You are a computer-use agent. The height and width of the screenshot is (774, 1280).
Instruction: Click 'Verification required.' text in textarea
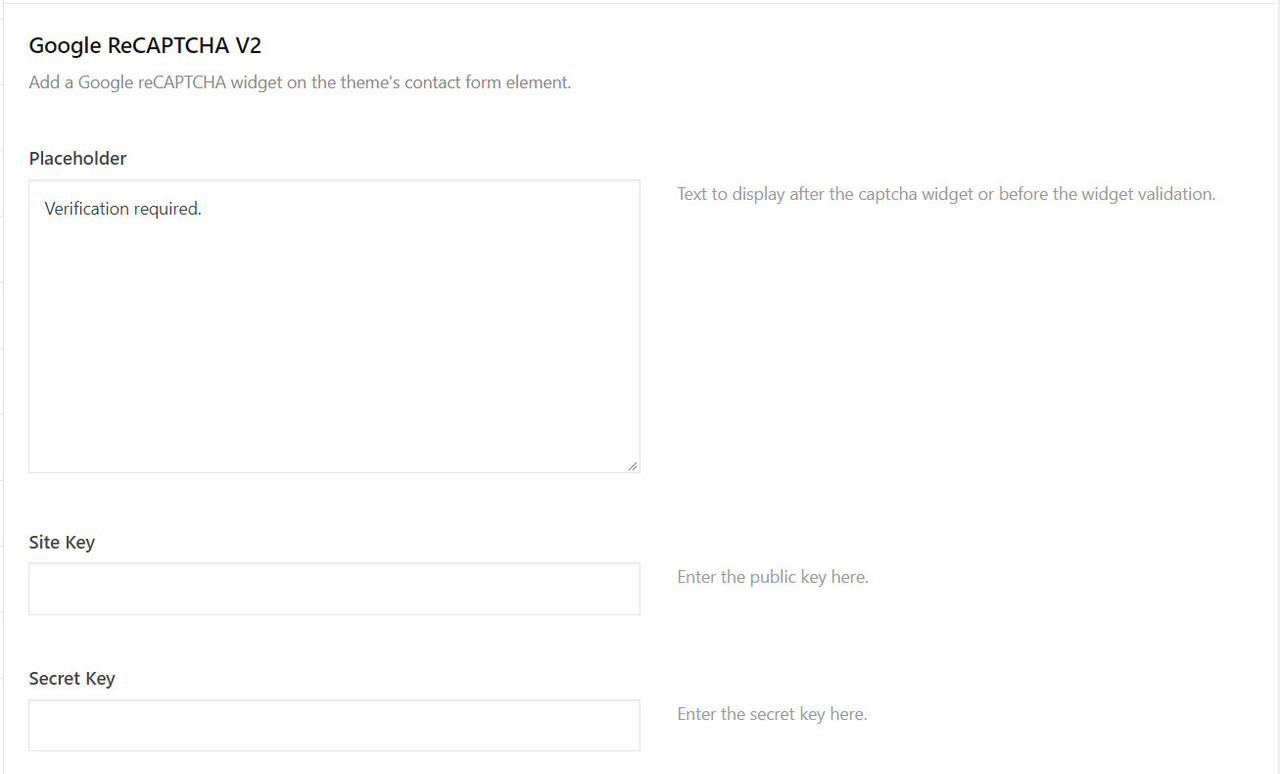123,209
